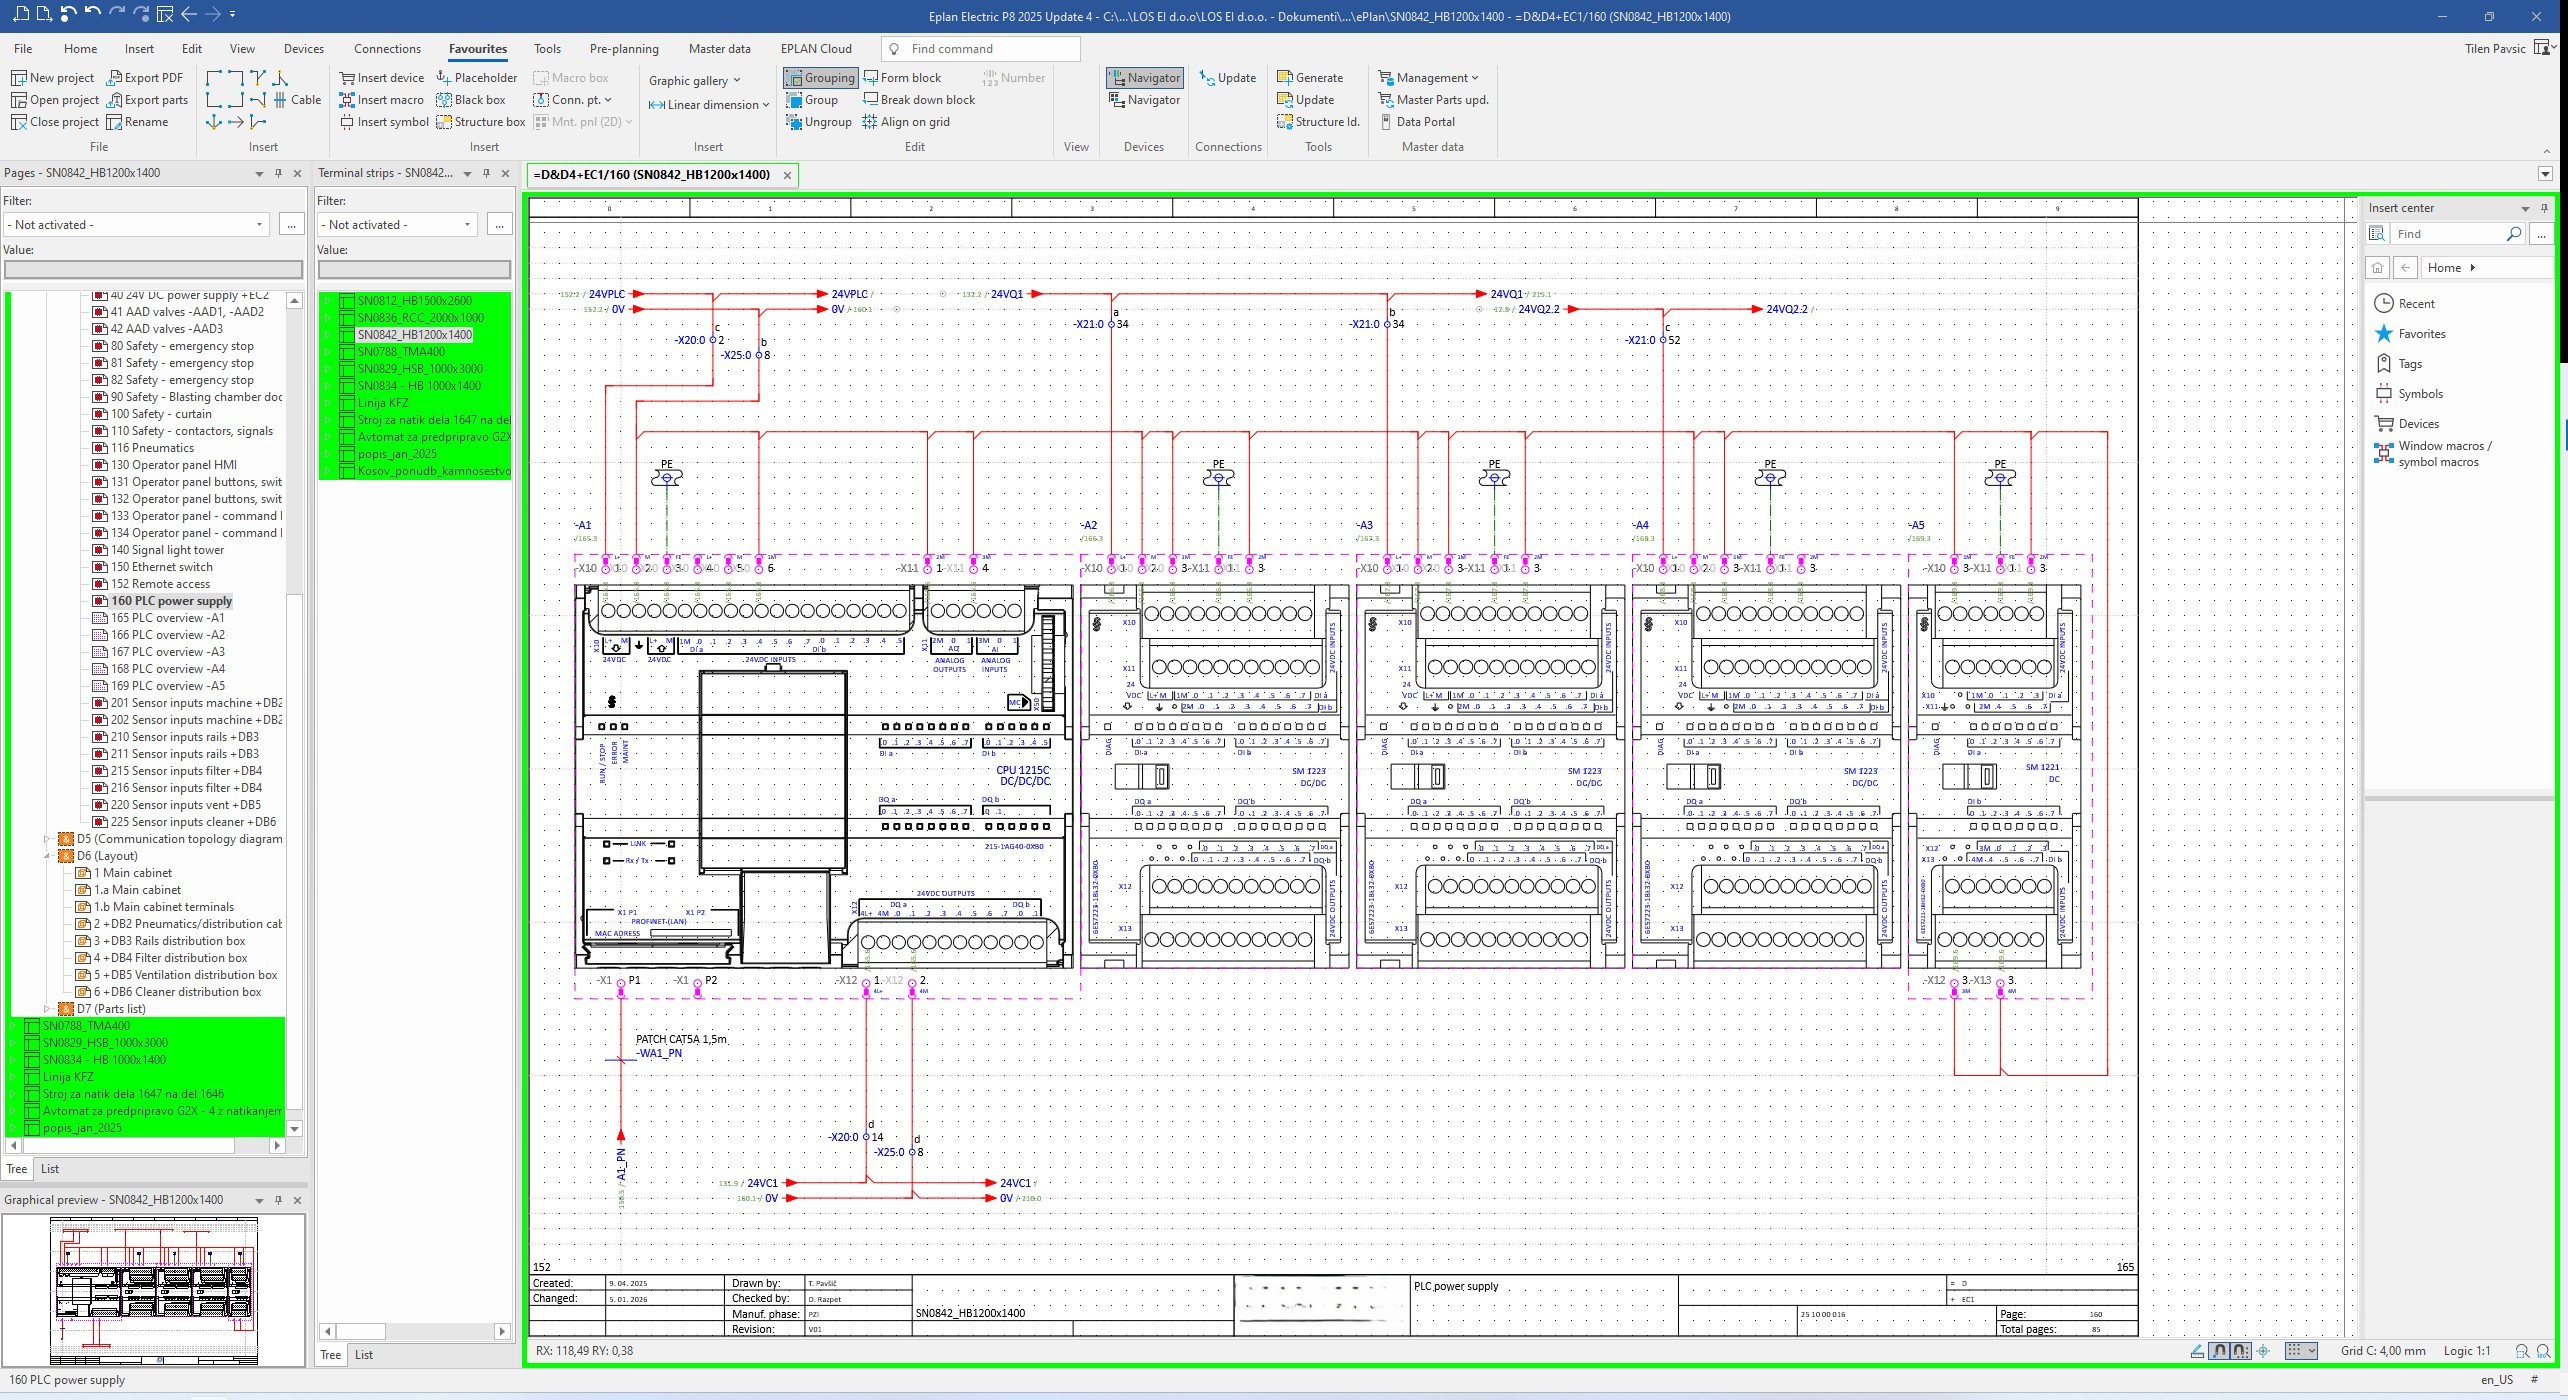Viewport: 2568px width, 1400px height.
Task: Pin the Graphical preview panel
Action: 278,1200
